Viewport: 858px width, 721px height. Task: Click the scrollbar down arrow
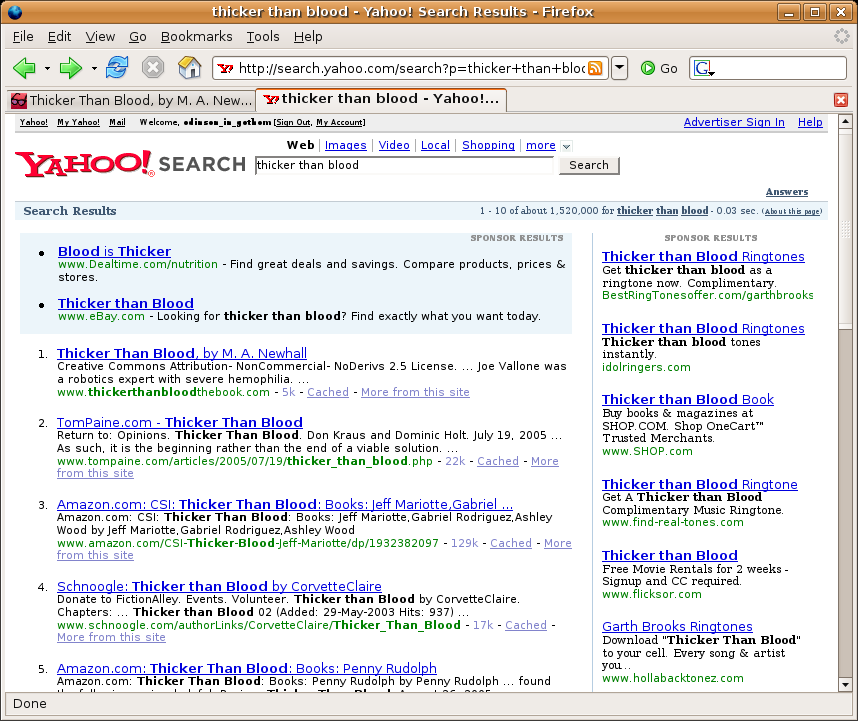pyautogui.click(x=845, y=684)
